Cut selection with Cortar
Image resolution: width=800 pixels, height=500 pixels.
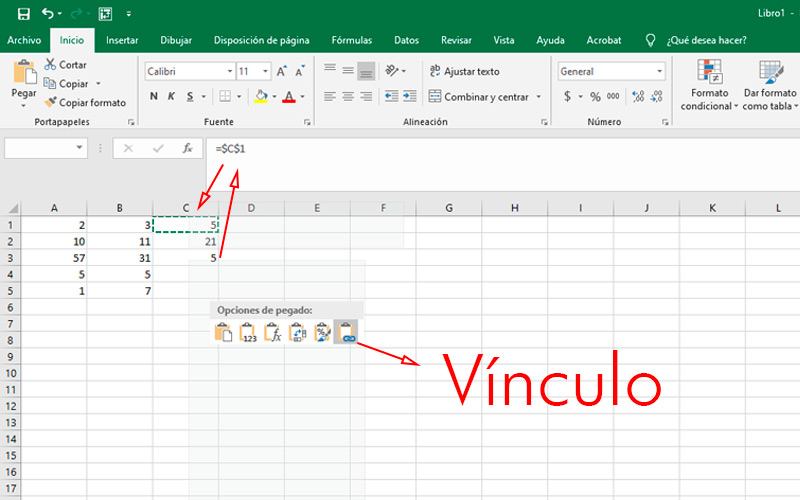[x=65, y=65]
